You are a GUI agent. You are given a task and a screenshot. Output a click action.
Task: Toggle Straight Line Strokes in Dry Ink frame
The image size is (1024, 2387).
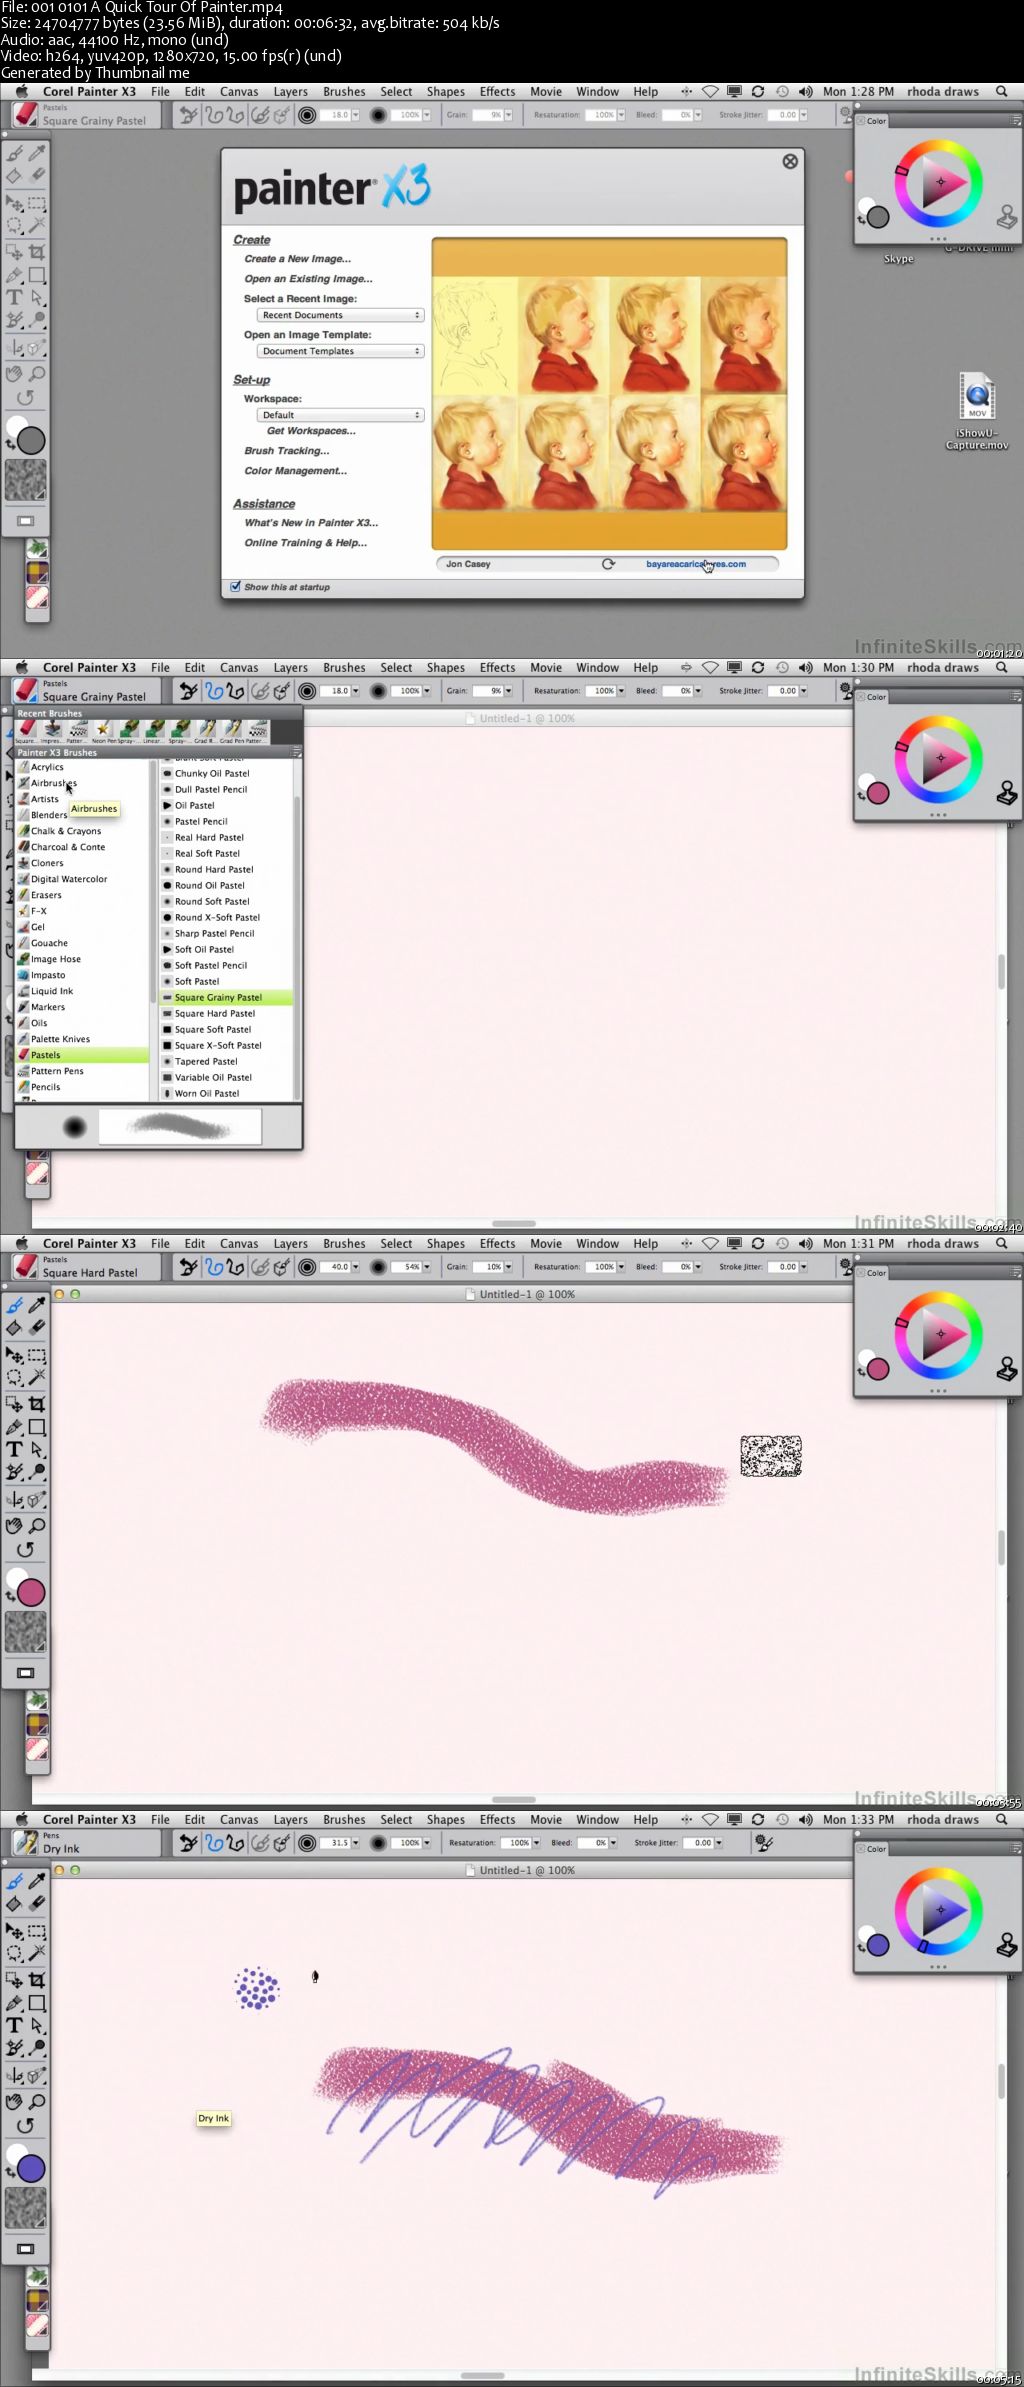click(x=236, y=1843)
